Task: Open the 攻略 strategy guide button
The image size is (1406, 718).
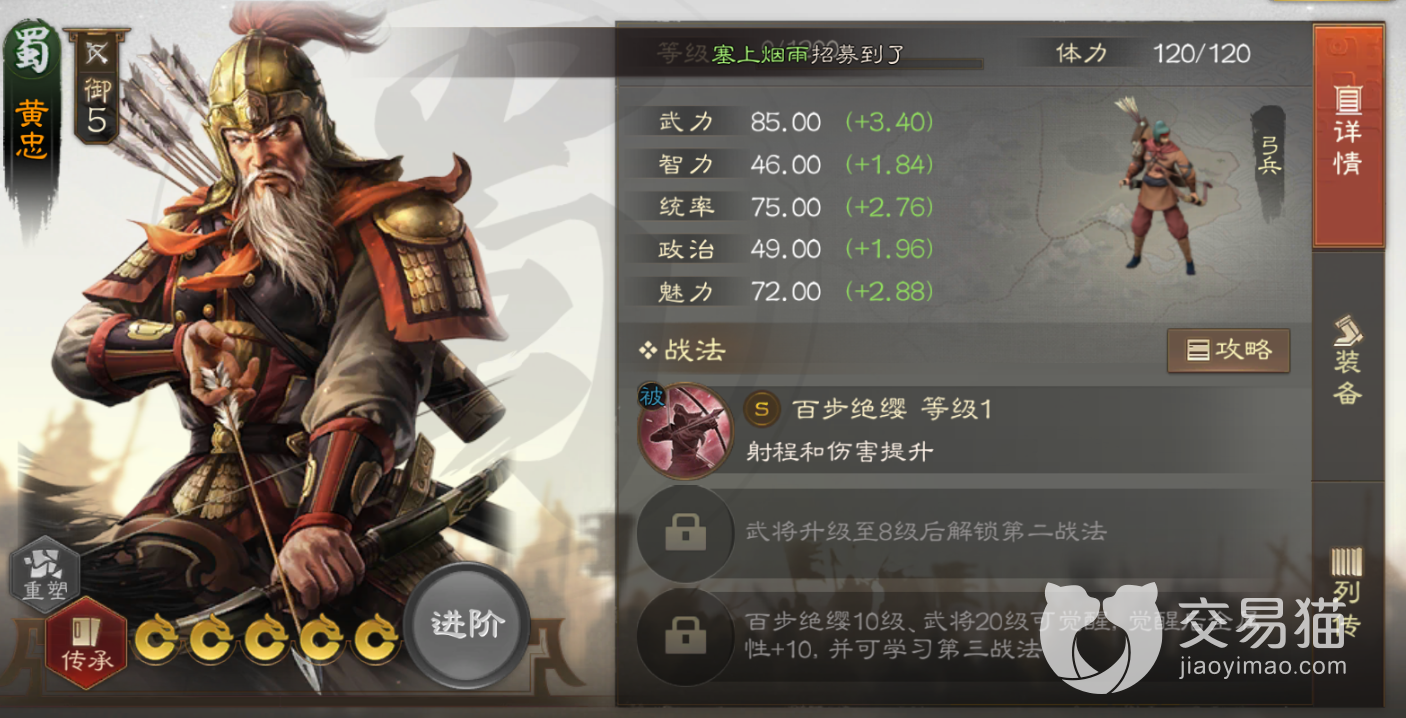Action: pyautogui.click(x=1228, y=351)
